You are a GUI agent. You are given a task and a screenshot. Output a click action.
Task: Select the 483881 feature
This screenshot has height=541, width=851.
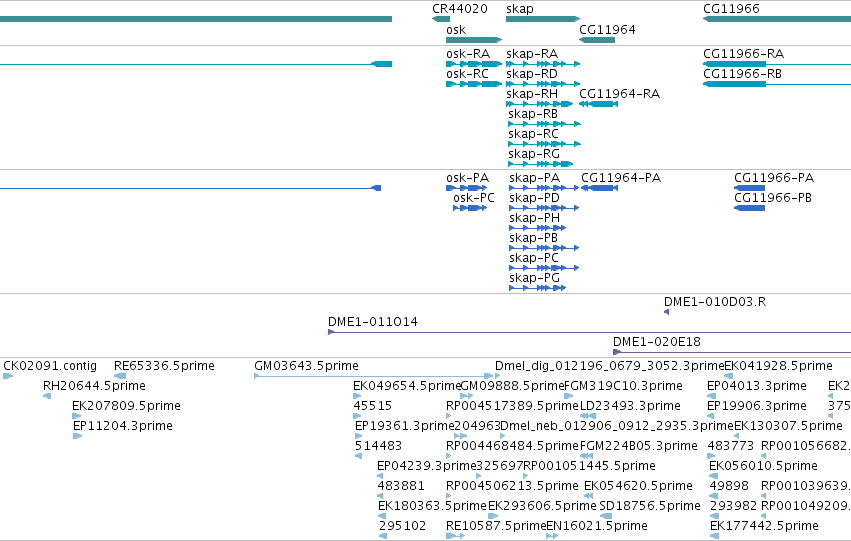(x=380, y=496)
